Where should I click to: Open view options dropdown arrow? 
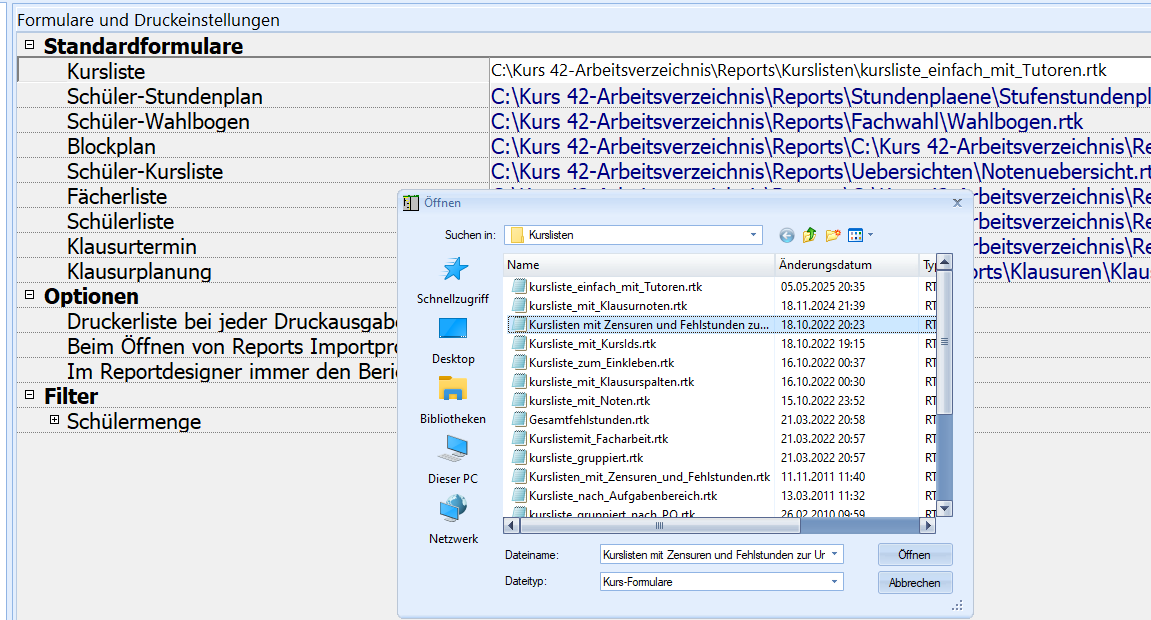click(x=871, y=236)
